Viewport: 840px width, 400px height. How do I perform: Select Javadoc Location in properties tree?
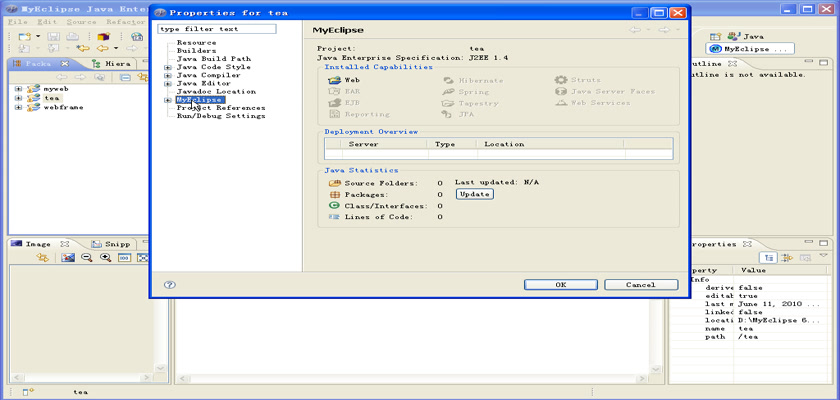click(x=216, y=92)
